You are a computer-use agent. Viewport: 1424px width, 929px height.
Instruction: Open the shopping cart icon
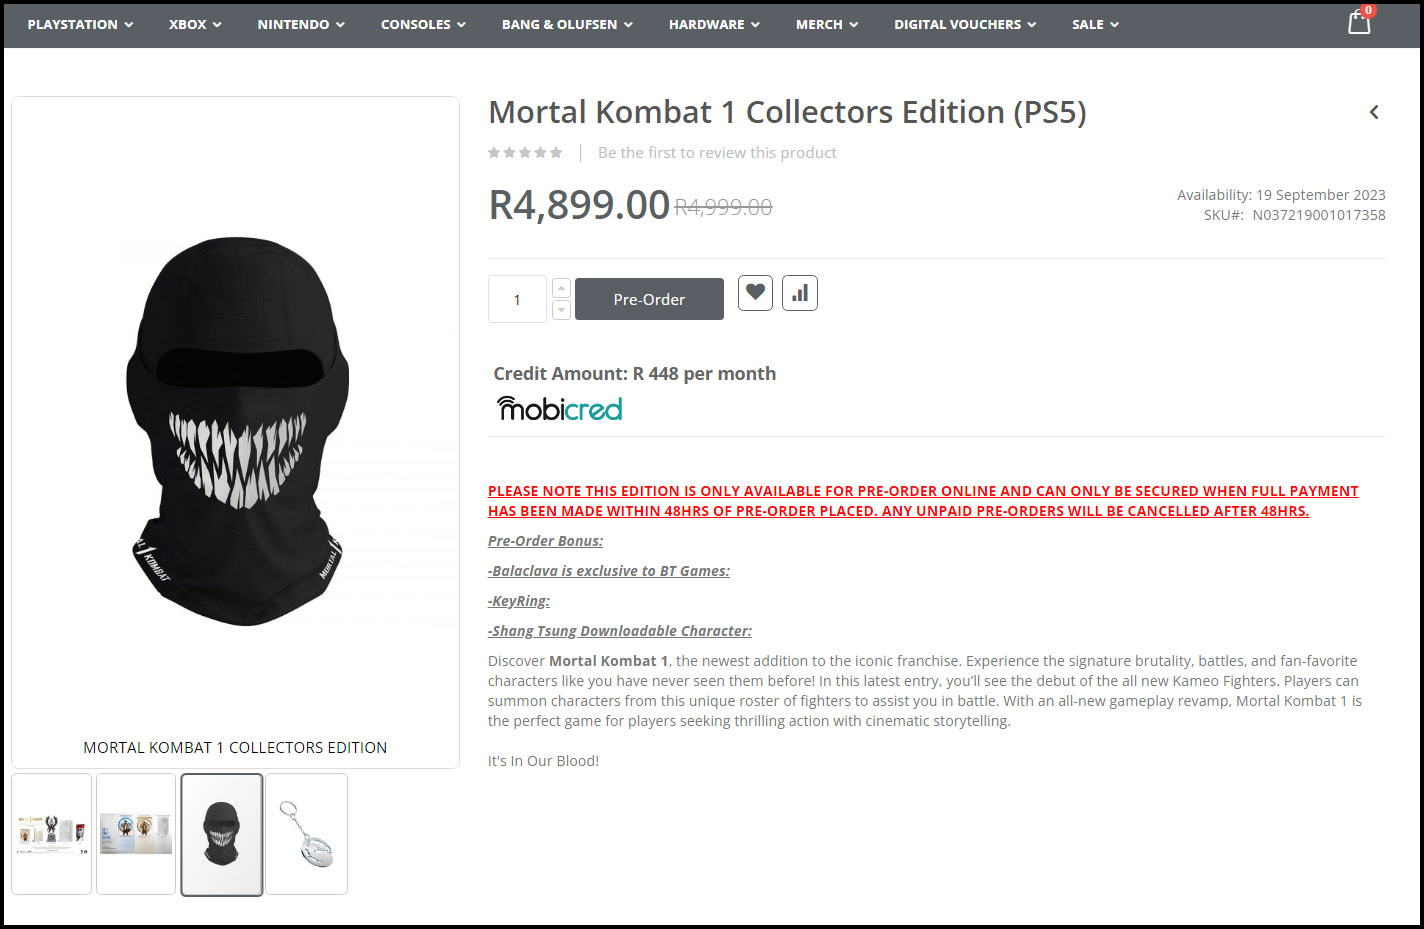(x=1358, y=22)
